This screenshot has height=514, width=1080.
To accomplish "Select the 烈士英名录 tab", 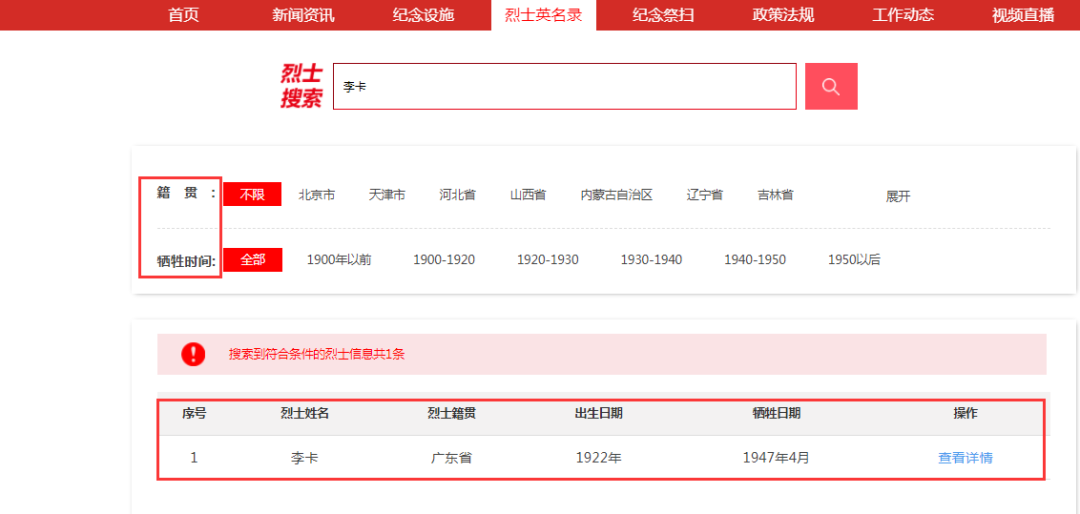I will 543,15.
